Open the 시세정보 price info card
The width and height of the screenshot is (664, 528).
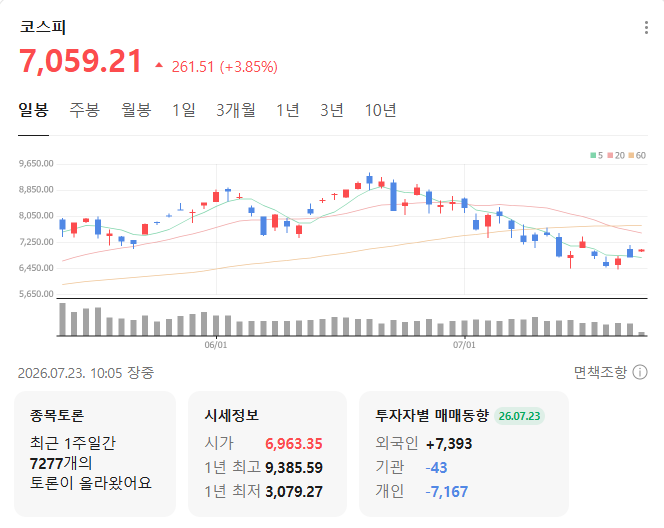(x=267, y=453)
